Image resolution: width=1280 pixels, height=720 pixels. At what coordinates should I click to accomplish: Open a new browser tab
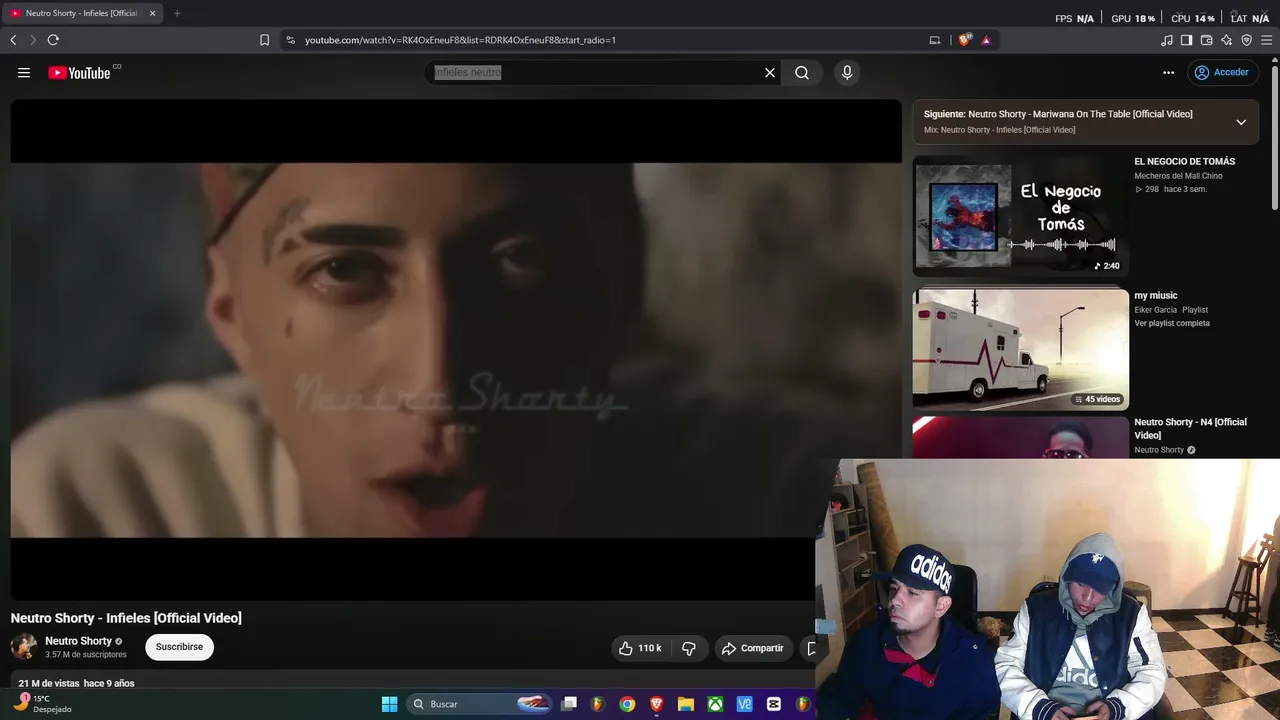click(177, 13)
